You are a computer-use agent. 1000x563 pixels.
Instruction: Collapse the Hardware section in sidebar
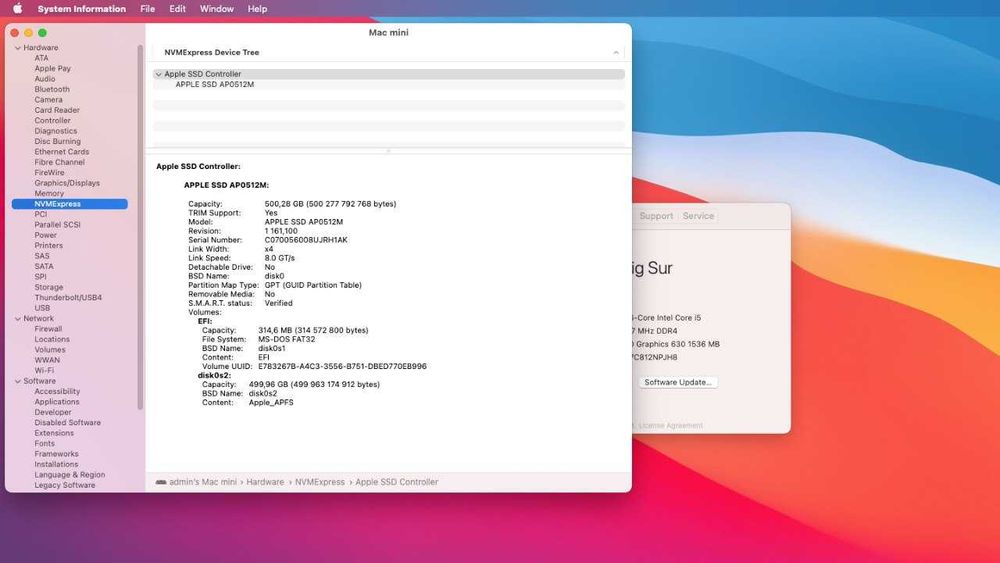pos(18,48)
